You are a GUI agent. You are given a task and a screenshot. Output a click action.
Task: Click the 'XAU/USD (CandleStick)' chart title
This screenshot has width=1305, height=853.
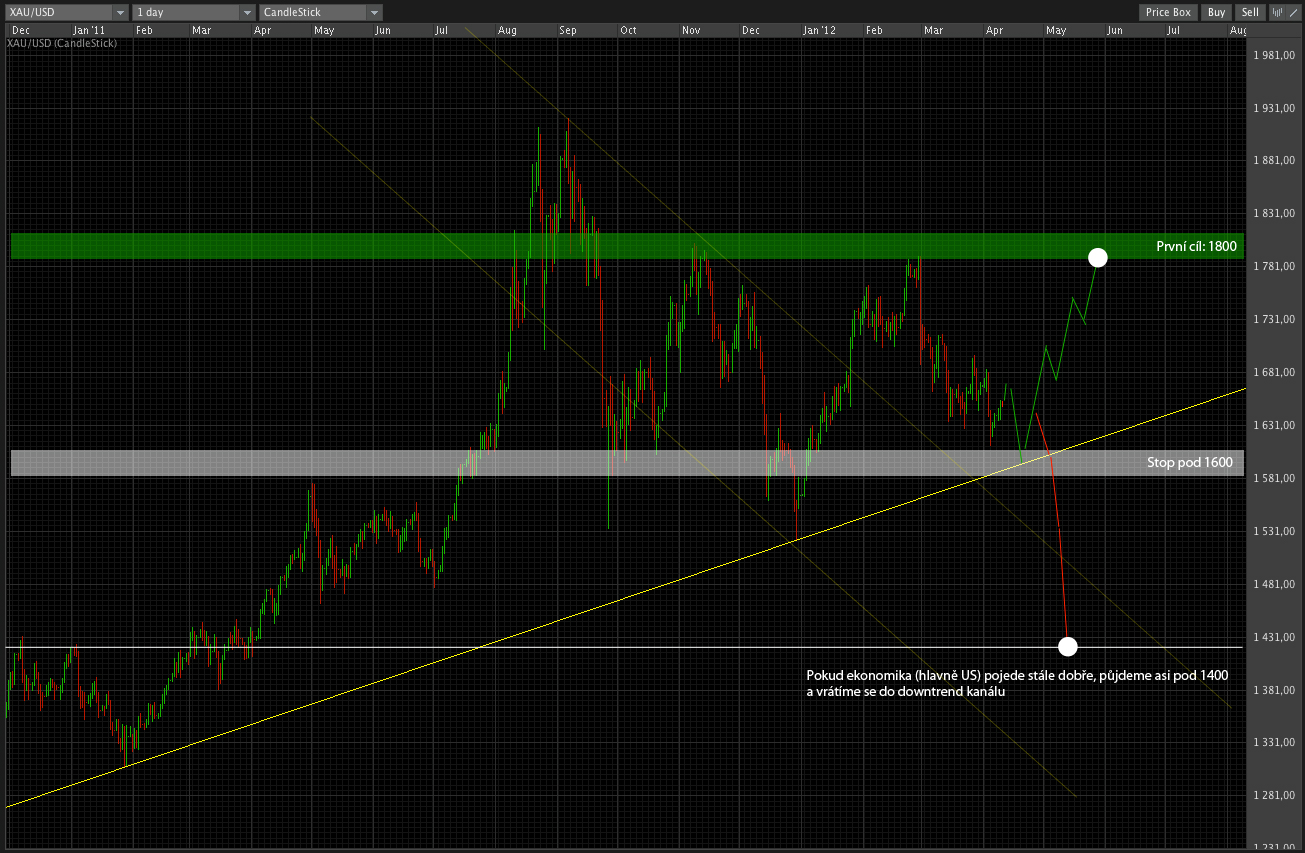point(62,43)
